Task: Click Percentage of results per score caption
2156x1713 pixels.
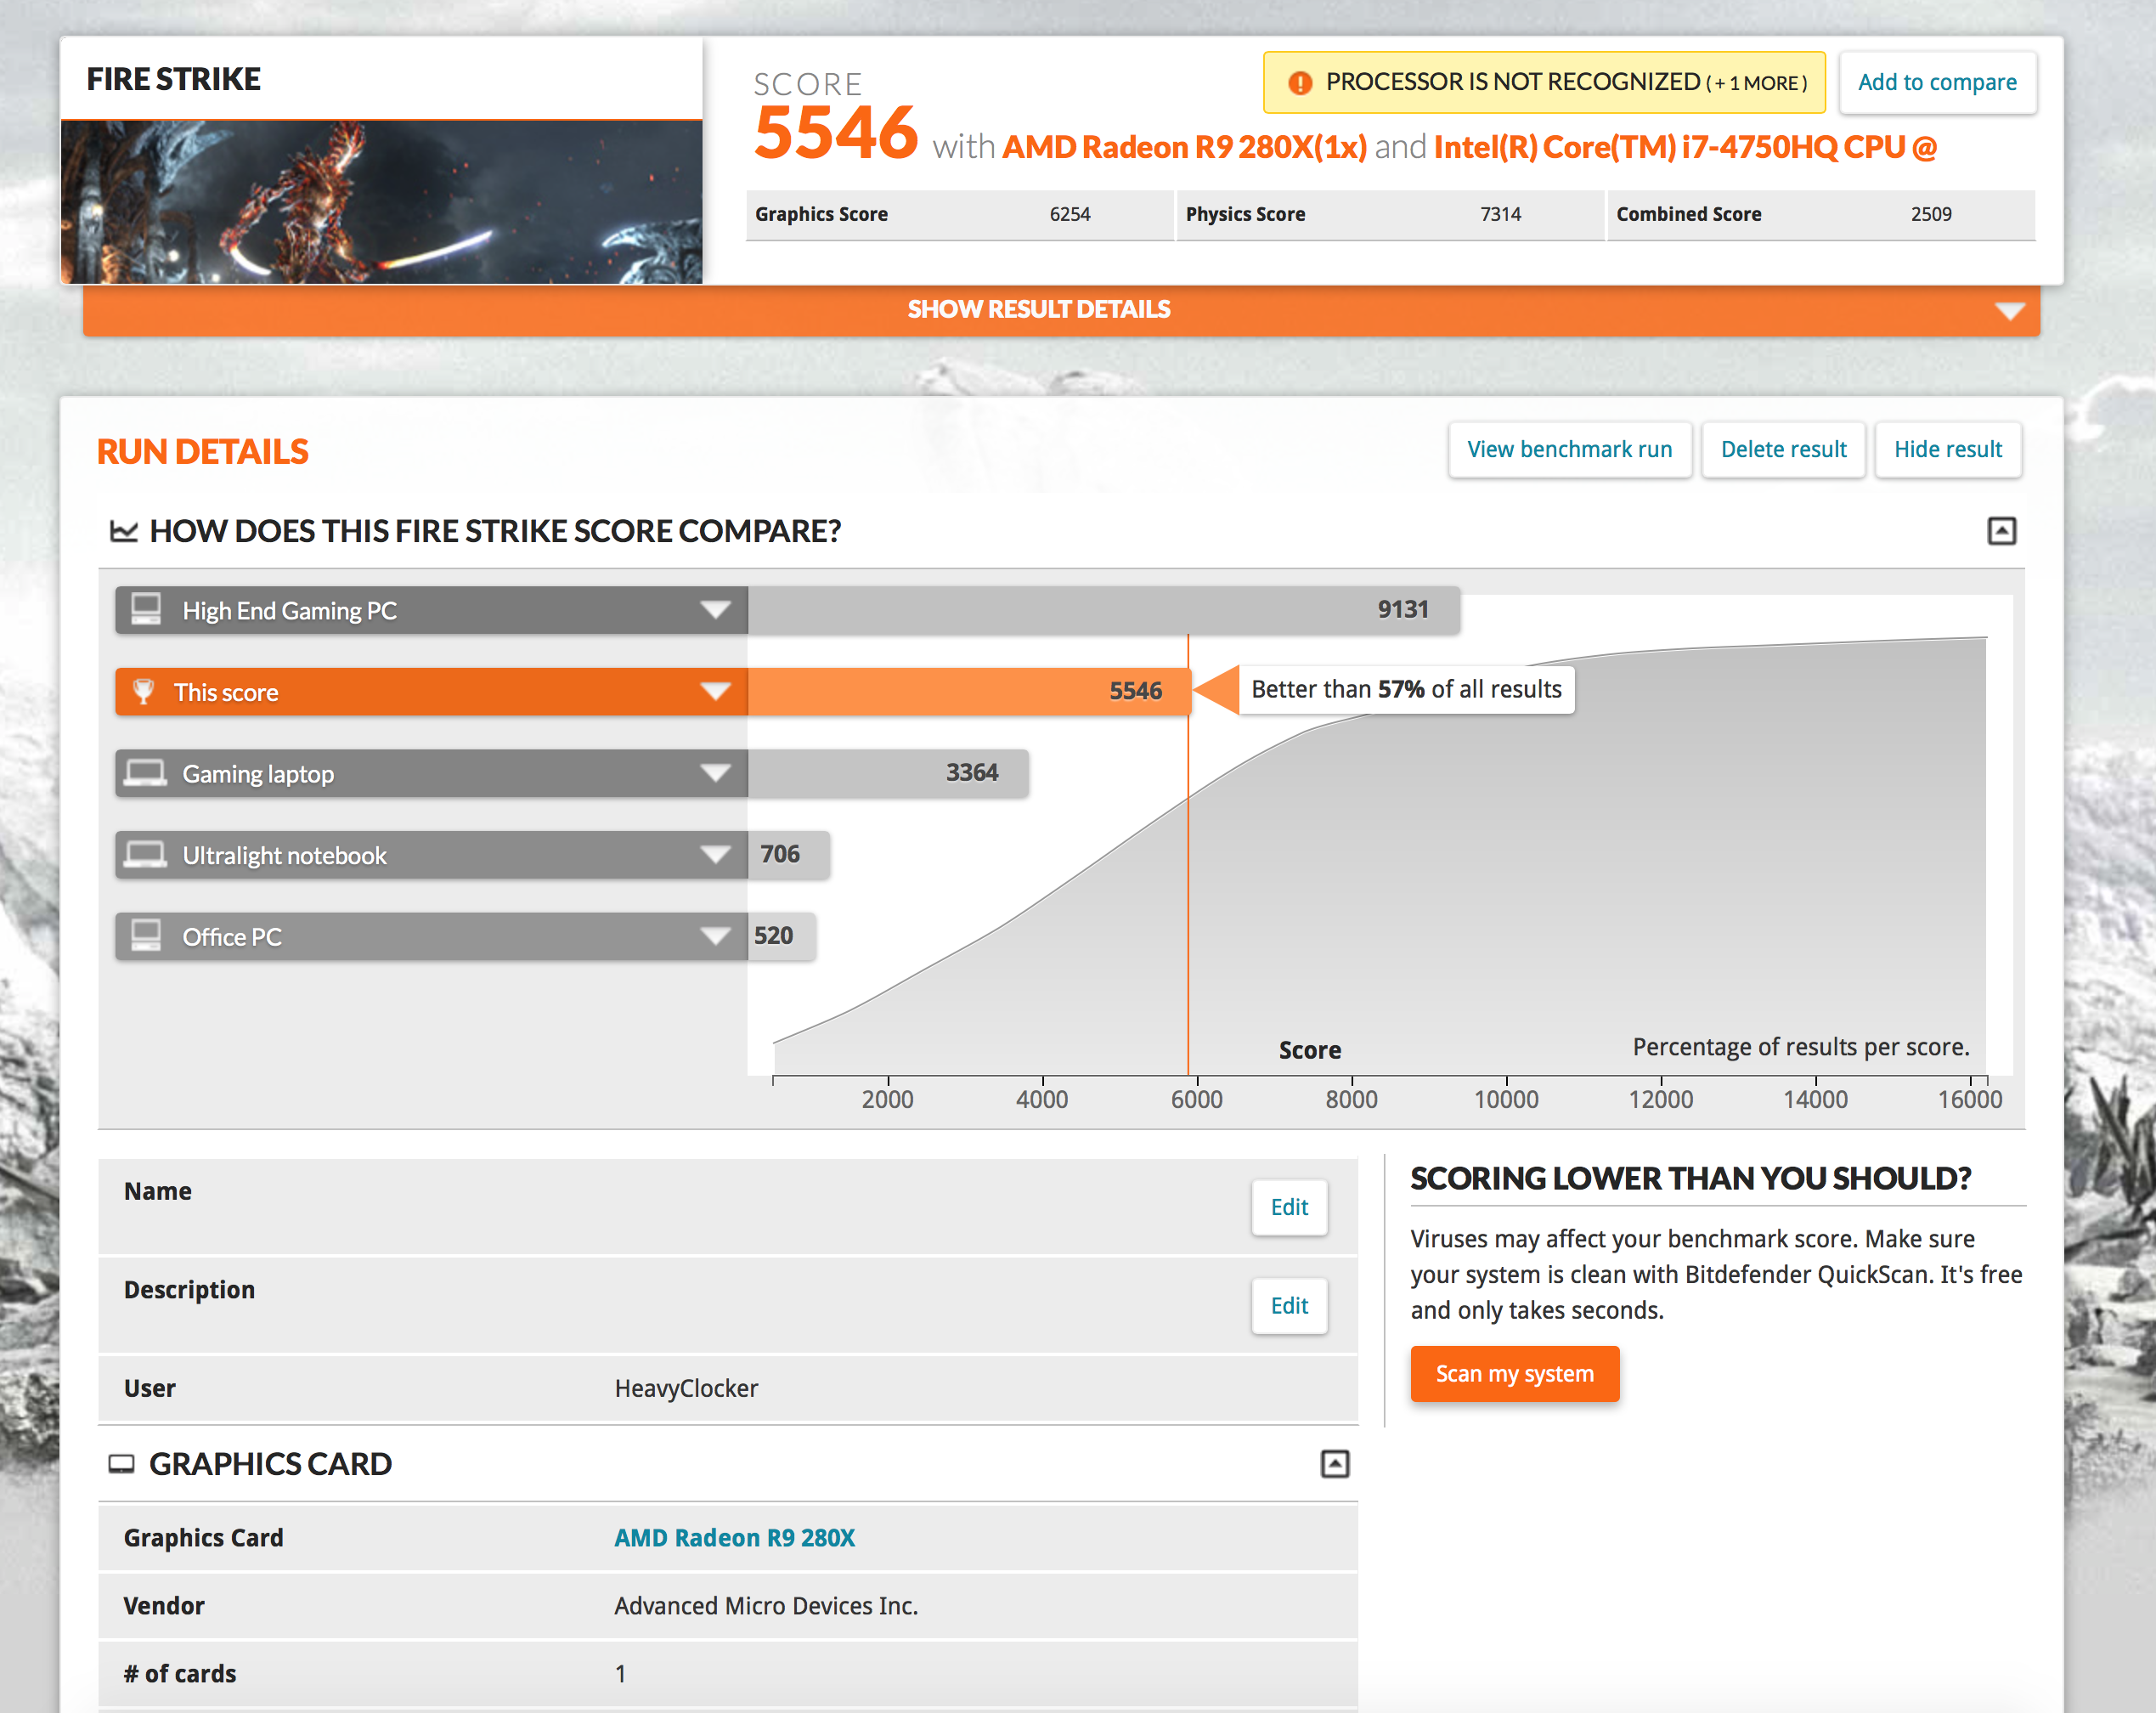Action: (1801, 1047)
